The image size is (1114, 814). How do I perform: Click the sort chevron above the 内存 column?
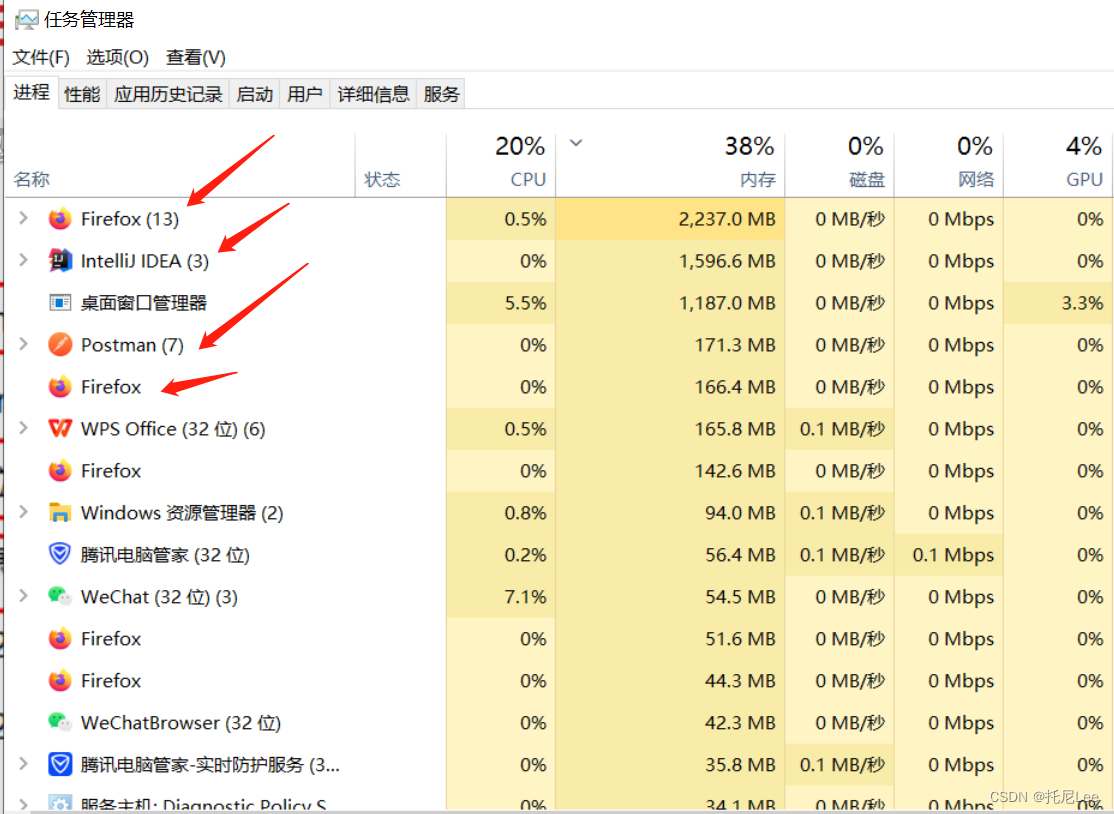click(576, 143)
